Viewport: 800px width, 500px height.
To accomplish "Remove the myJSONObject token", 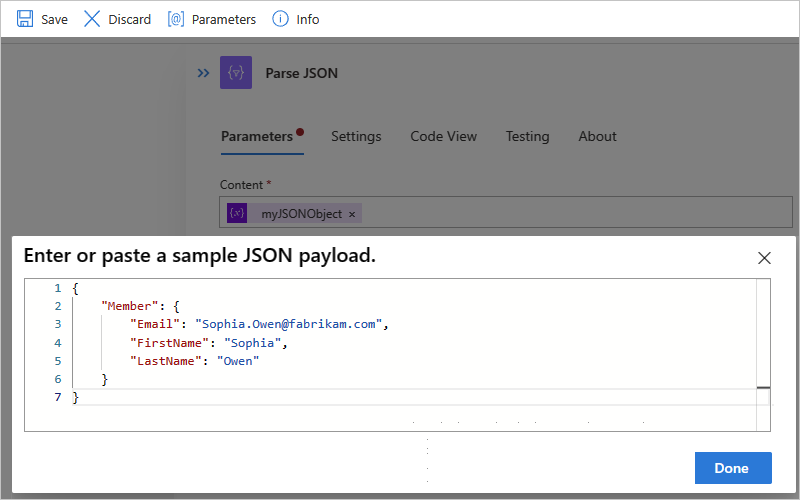I will coord(352,214).
